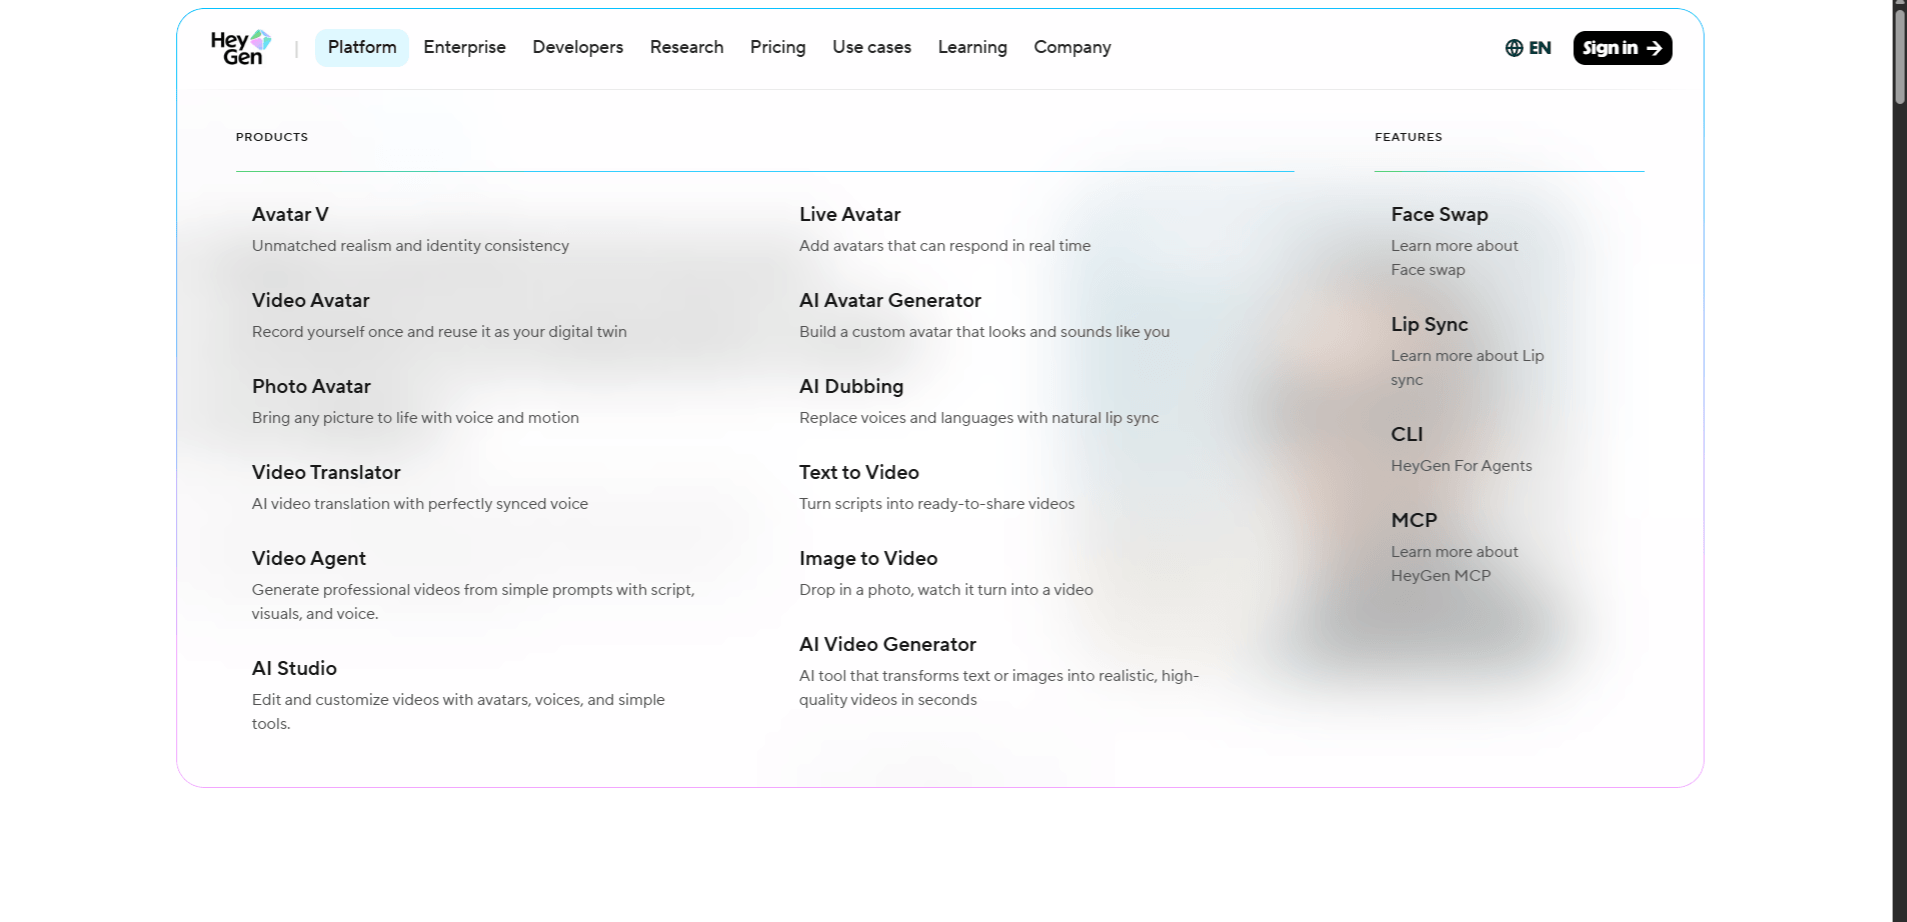Expand the Company menu
Viewport: 1907px width, 922px height.
tap(1072, 47)
